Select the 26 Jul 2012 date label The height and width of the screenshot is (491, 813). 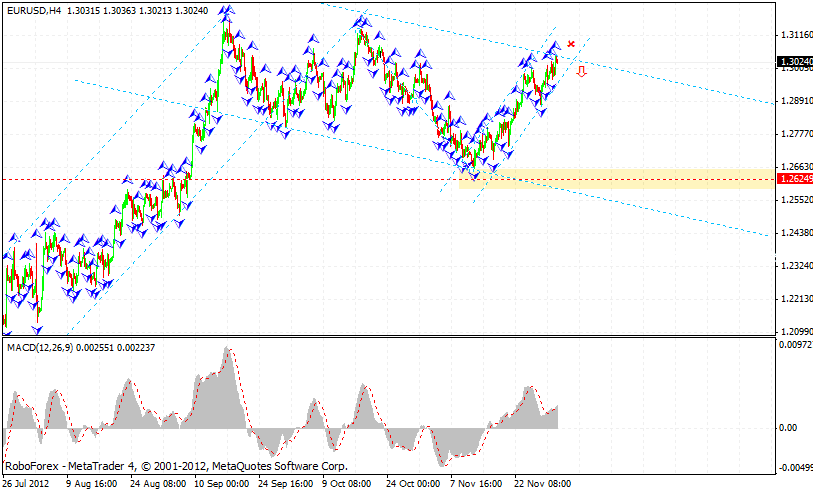point(29,481)
